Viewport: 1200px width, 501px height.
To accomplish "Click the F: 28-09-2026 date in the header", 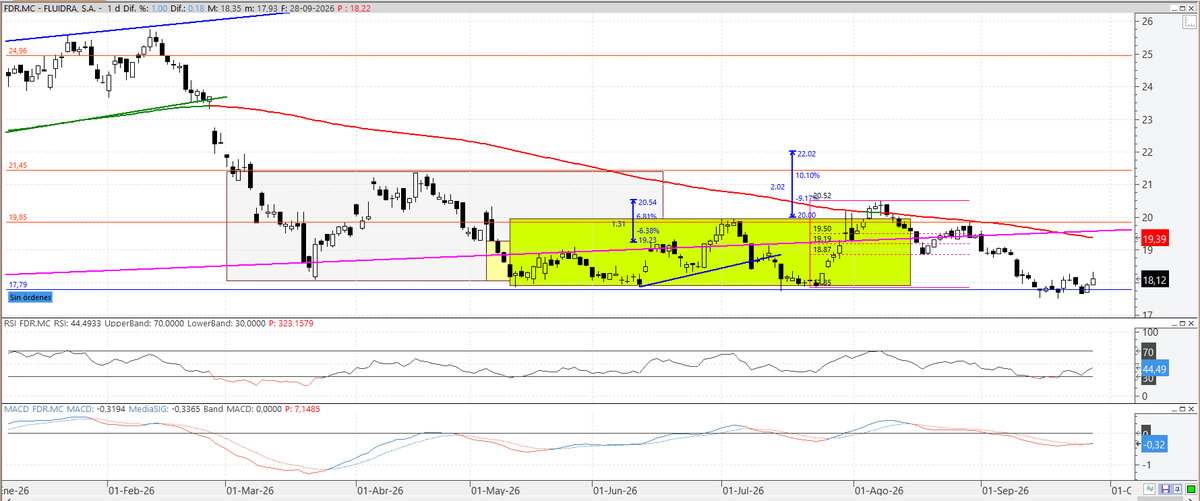I will point(307,7).
